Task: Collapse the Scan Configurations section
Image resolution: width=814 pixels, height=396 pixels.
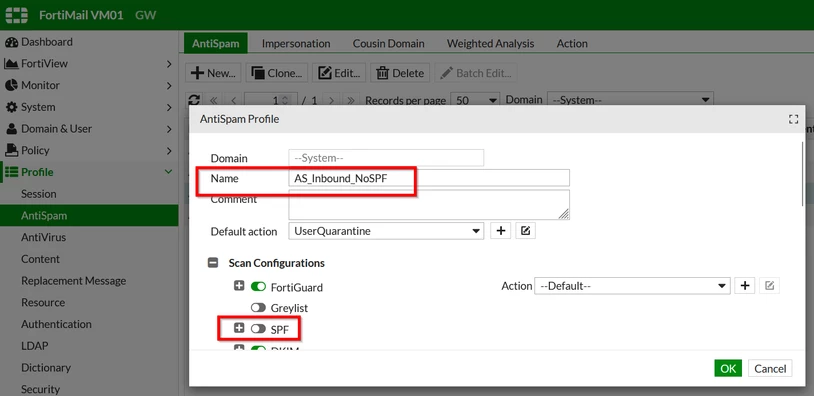Action: click(x=213, y=263)
